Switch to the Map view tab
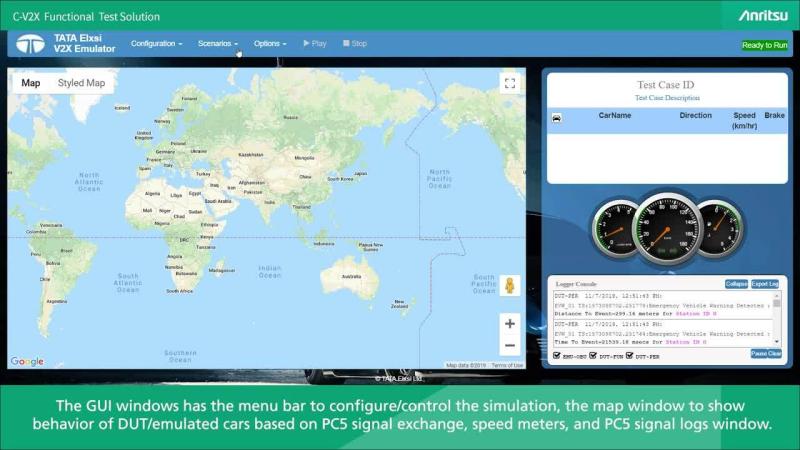 (x=31, y=83)
